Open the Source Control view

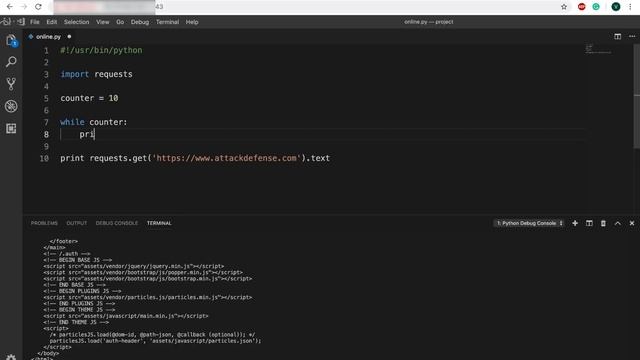click(x=11, y=84)
